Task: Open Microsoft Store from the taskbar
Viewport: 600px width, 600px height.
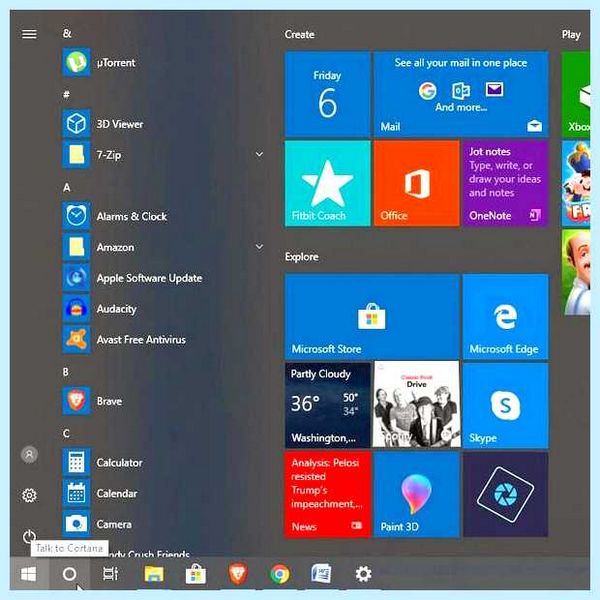Action: [196, 574]
